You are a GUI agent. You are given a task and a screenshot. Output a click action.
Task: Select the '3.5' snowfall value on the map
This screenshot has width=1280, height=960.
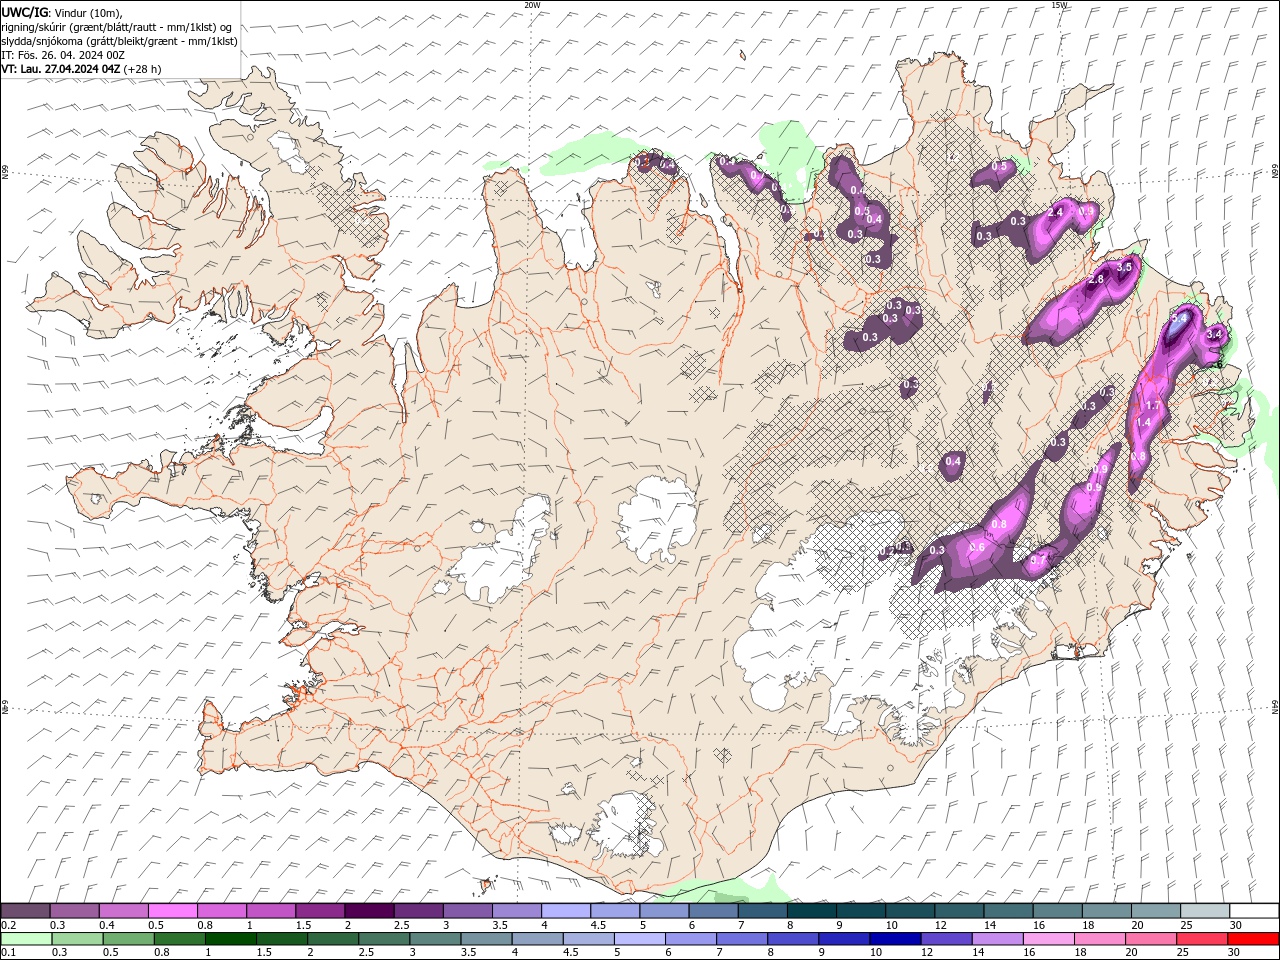(x=1124, y=267)
